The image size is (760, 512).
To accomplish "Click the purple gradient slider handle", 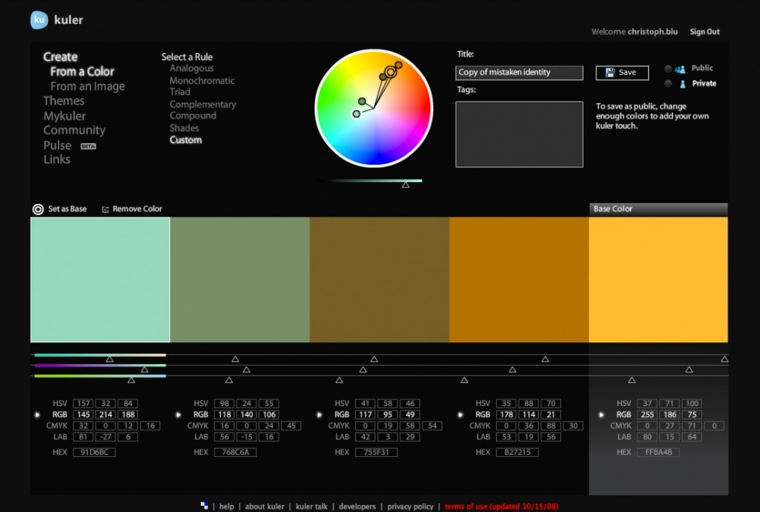I will click(144, 370).
